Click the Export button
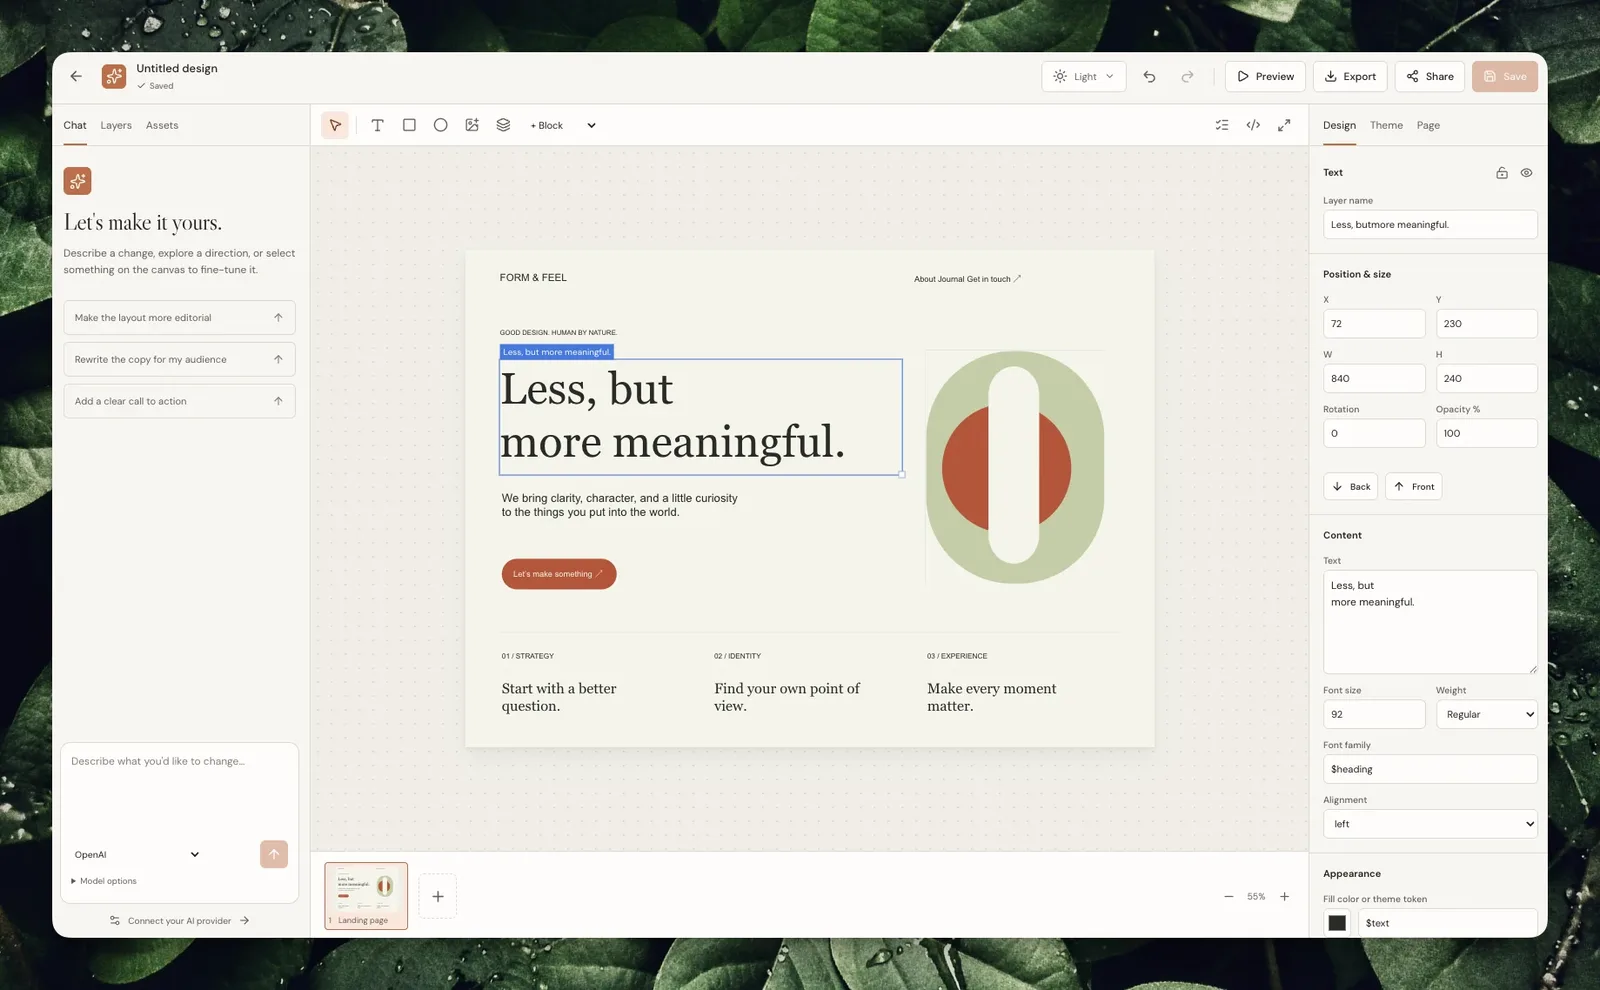The image size is (1600, 990). 1350,76
